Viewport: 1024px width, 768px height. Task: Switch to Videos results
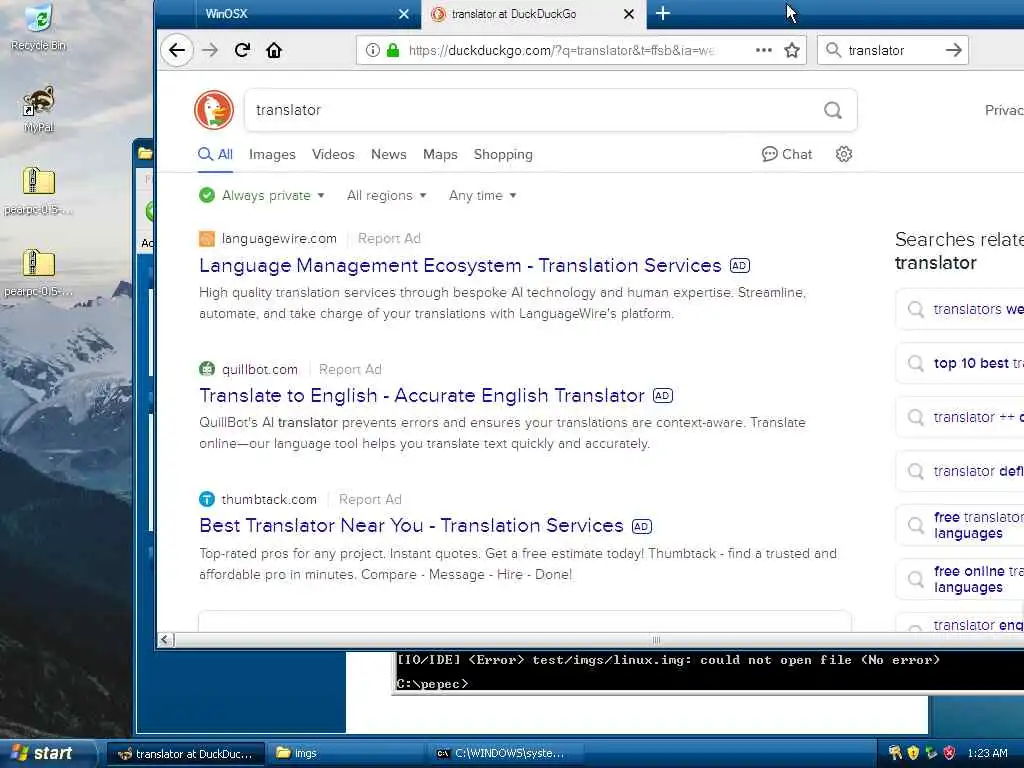333,155
